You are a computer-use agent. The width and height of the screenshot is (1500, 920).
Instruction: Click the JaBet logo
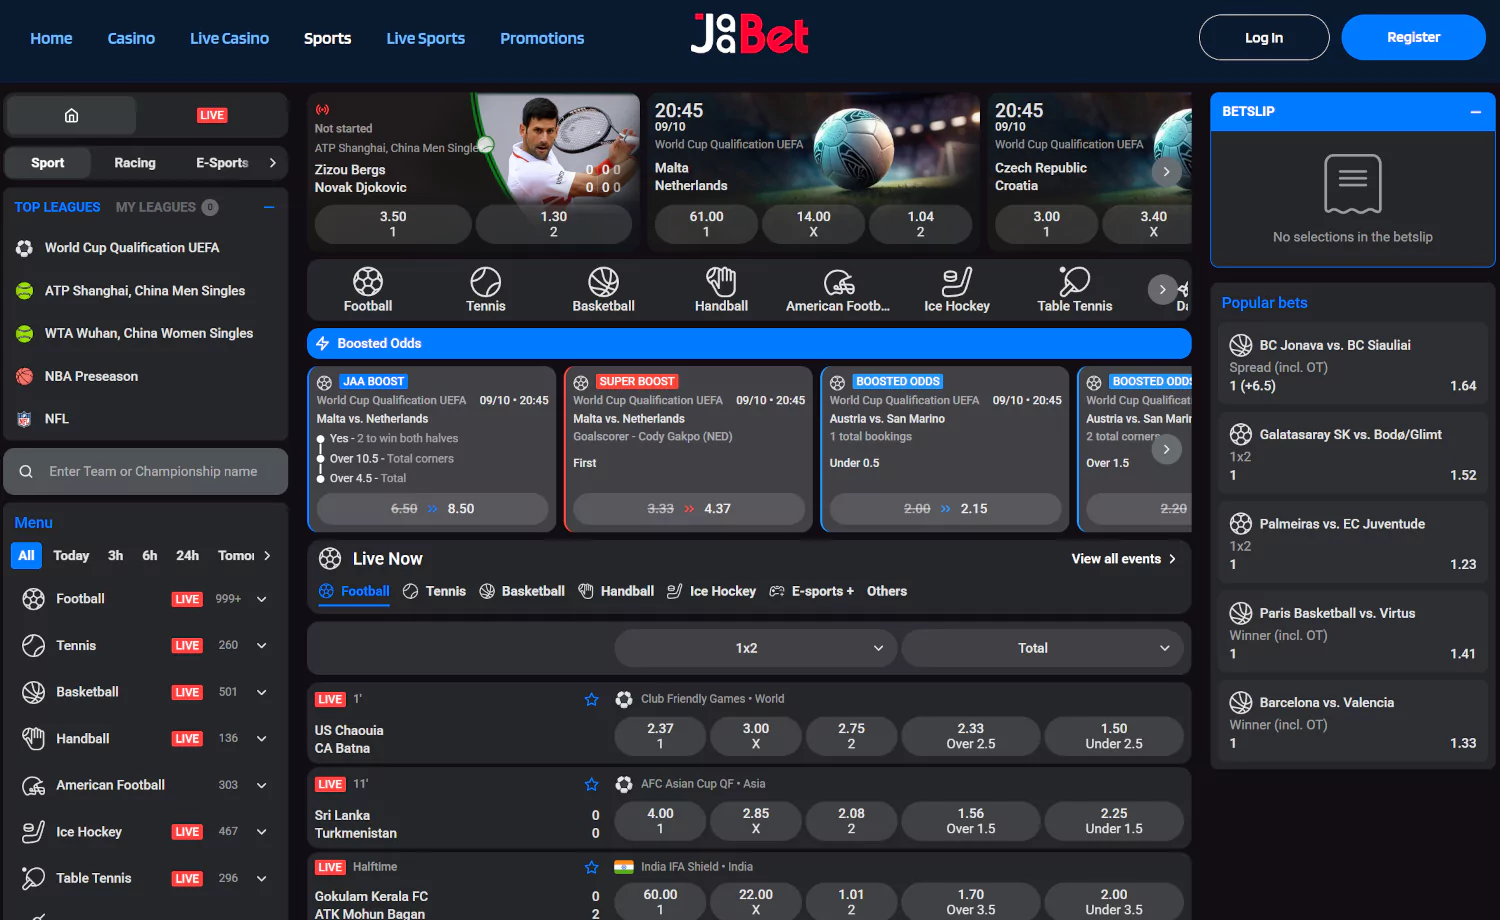pos(749,35)
